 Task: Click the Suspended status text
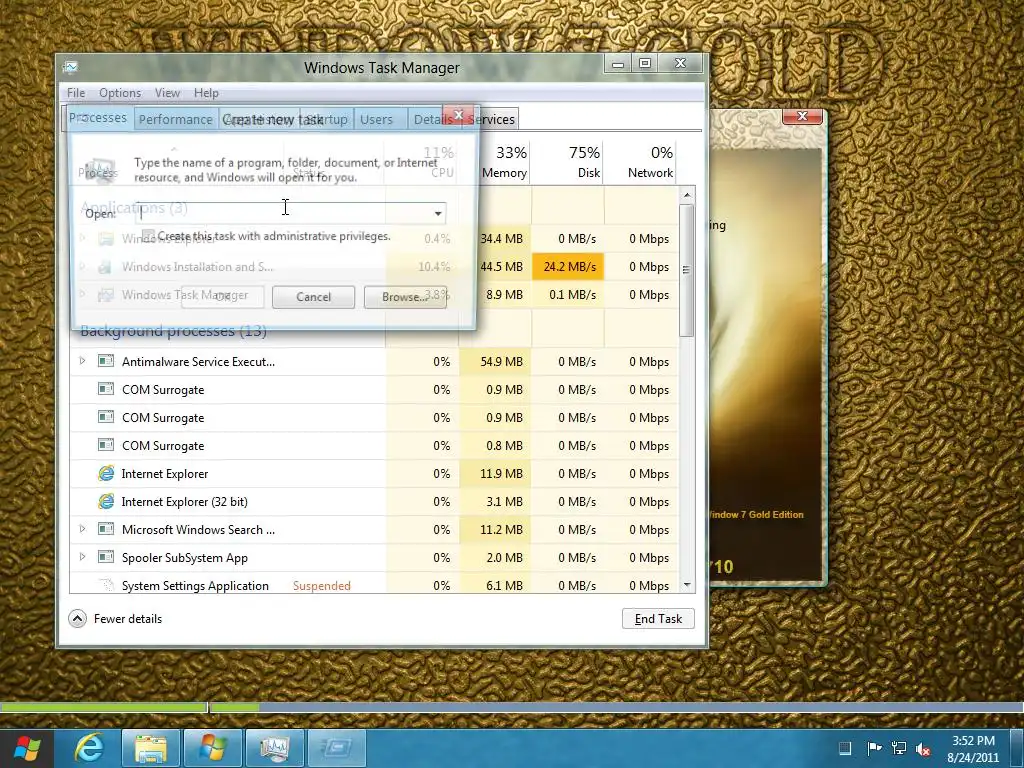321,586
